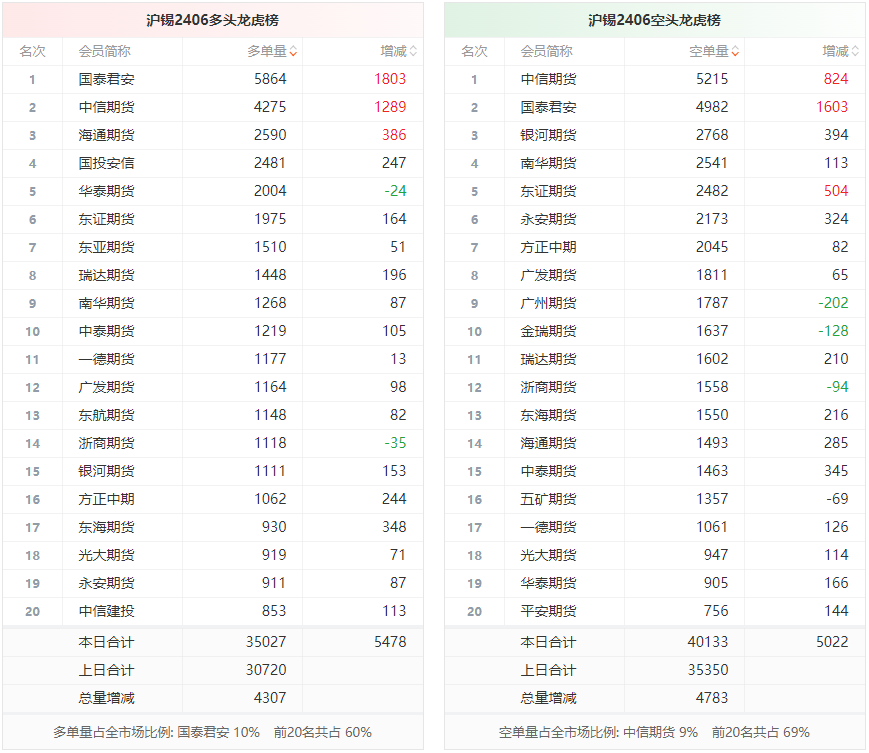Click 会员简称 header in short table
Image resolution: width=869 pixels, height=753 pixels.
coord(546,52)
